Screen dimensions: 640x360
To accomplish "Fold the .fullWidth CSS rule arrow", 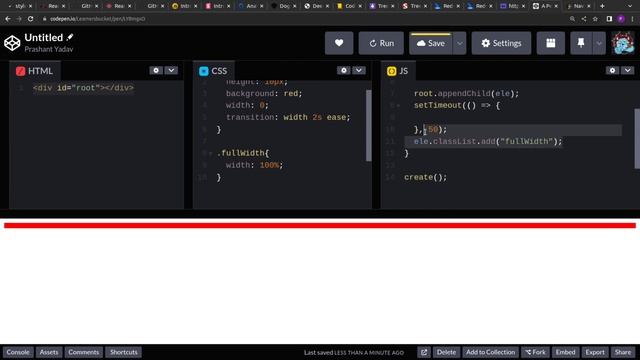I will pos(211,153).
